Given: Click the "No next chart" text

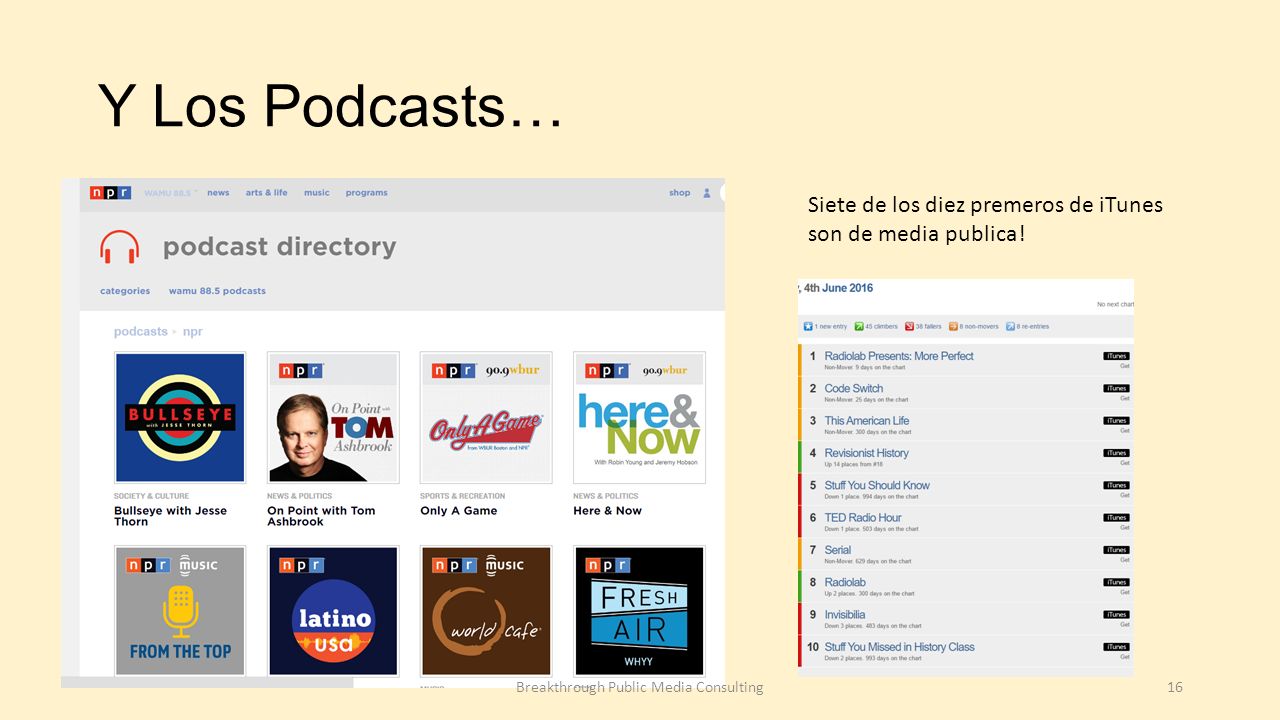Looking at the screenshot, I should pos(1115,304).
